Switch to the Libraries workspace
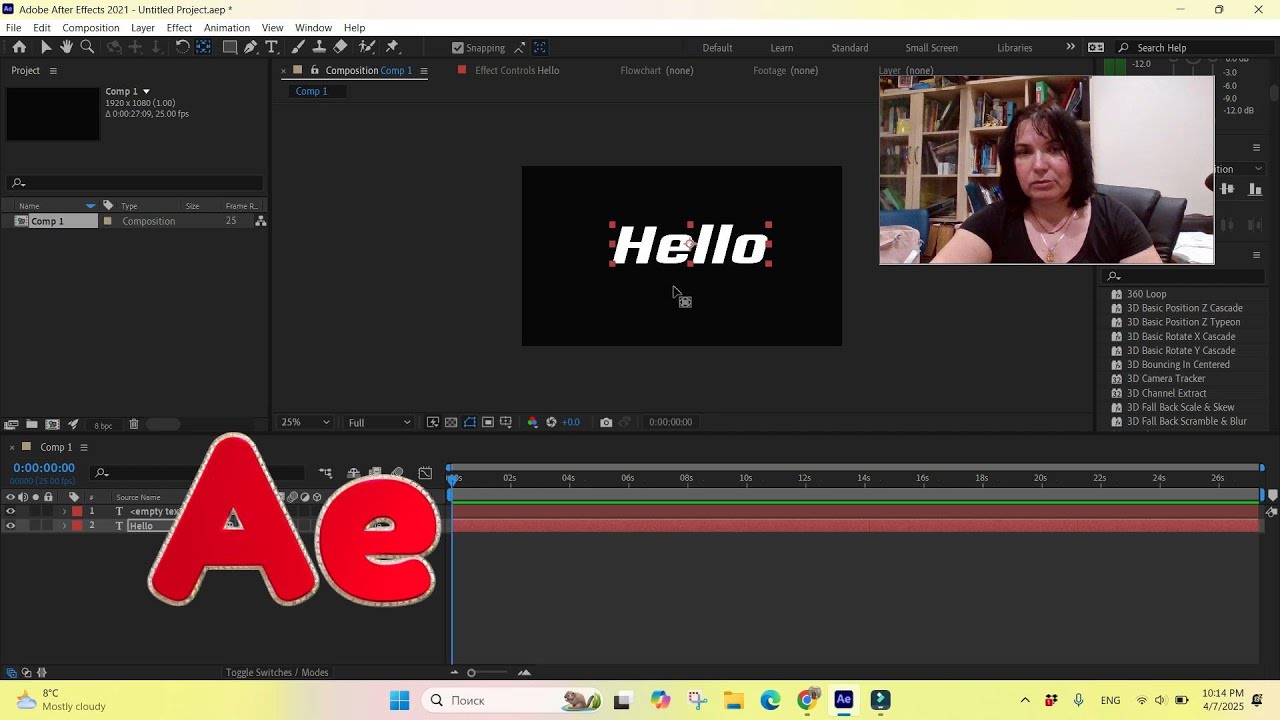 pyautogui.click(x=1015, y=48)
